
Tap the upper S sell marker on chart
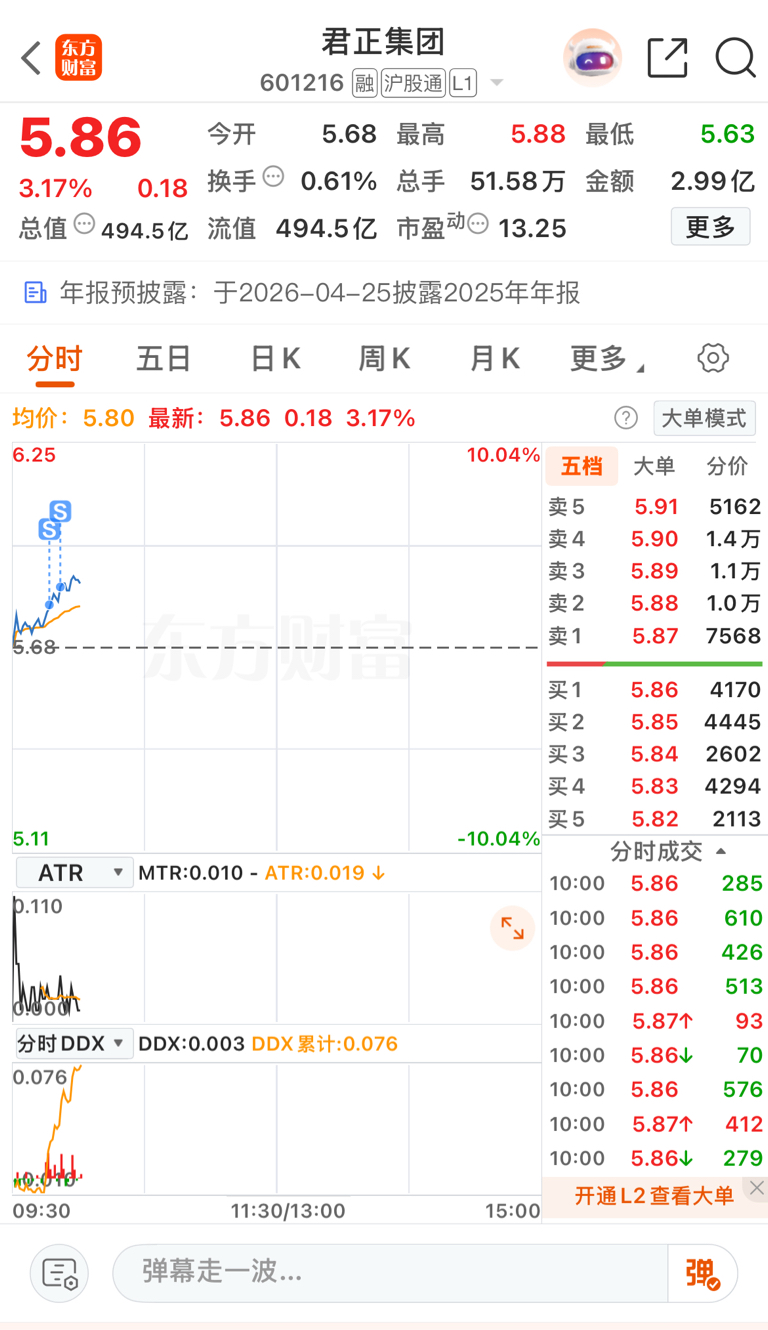click(x=60, y=512)
